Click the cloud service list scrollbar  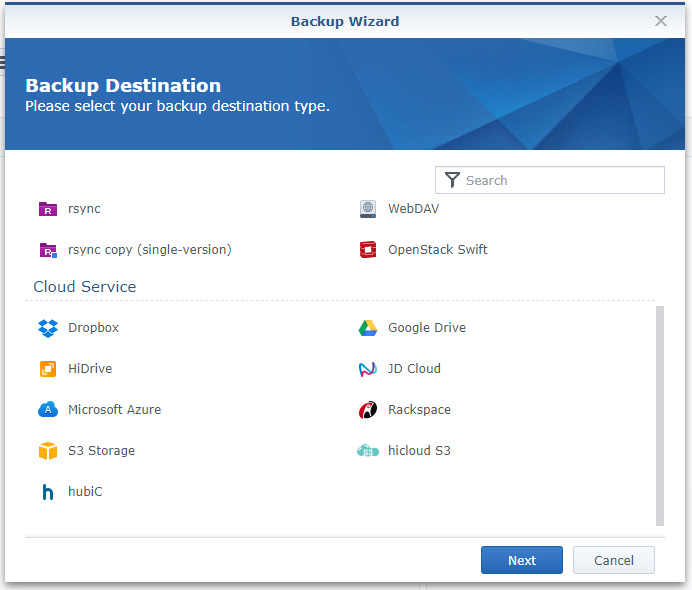pyautogui.click(x=660, y=416)
